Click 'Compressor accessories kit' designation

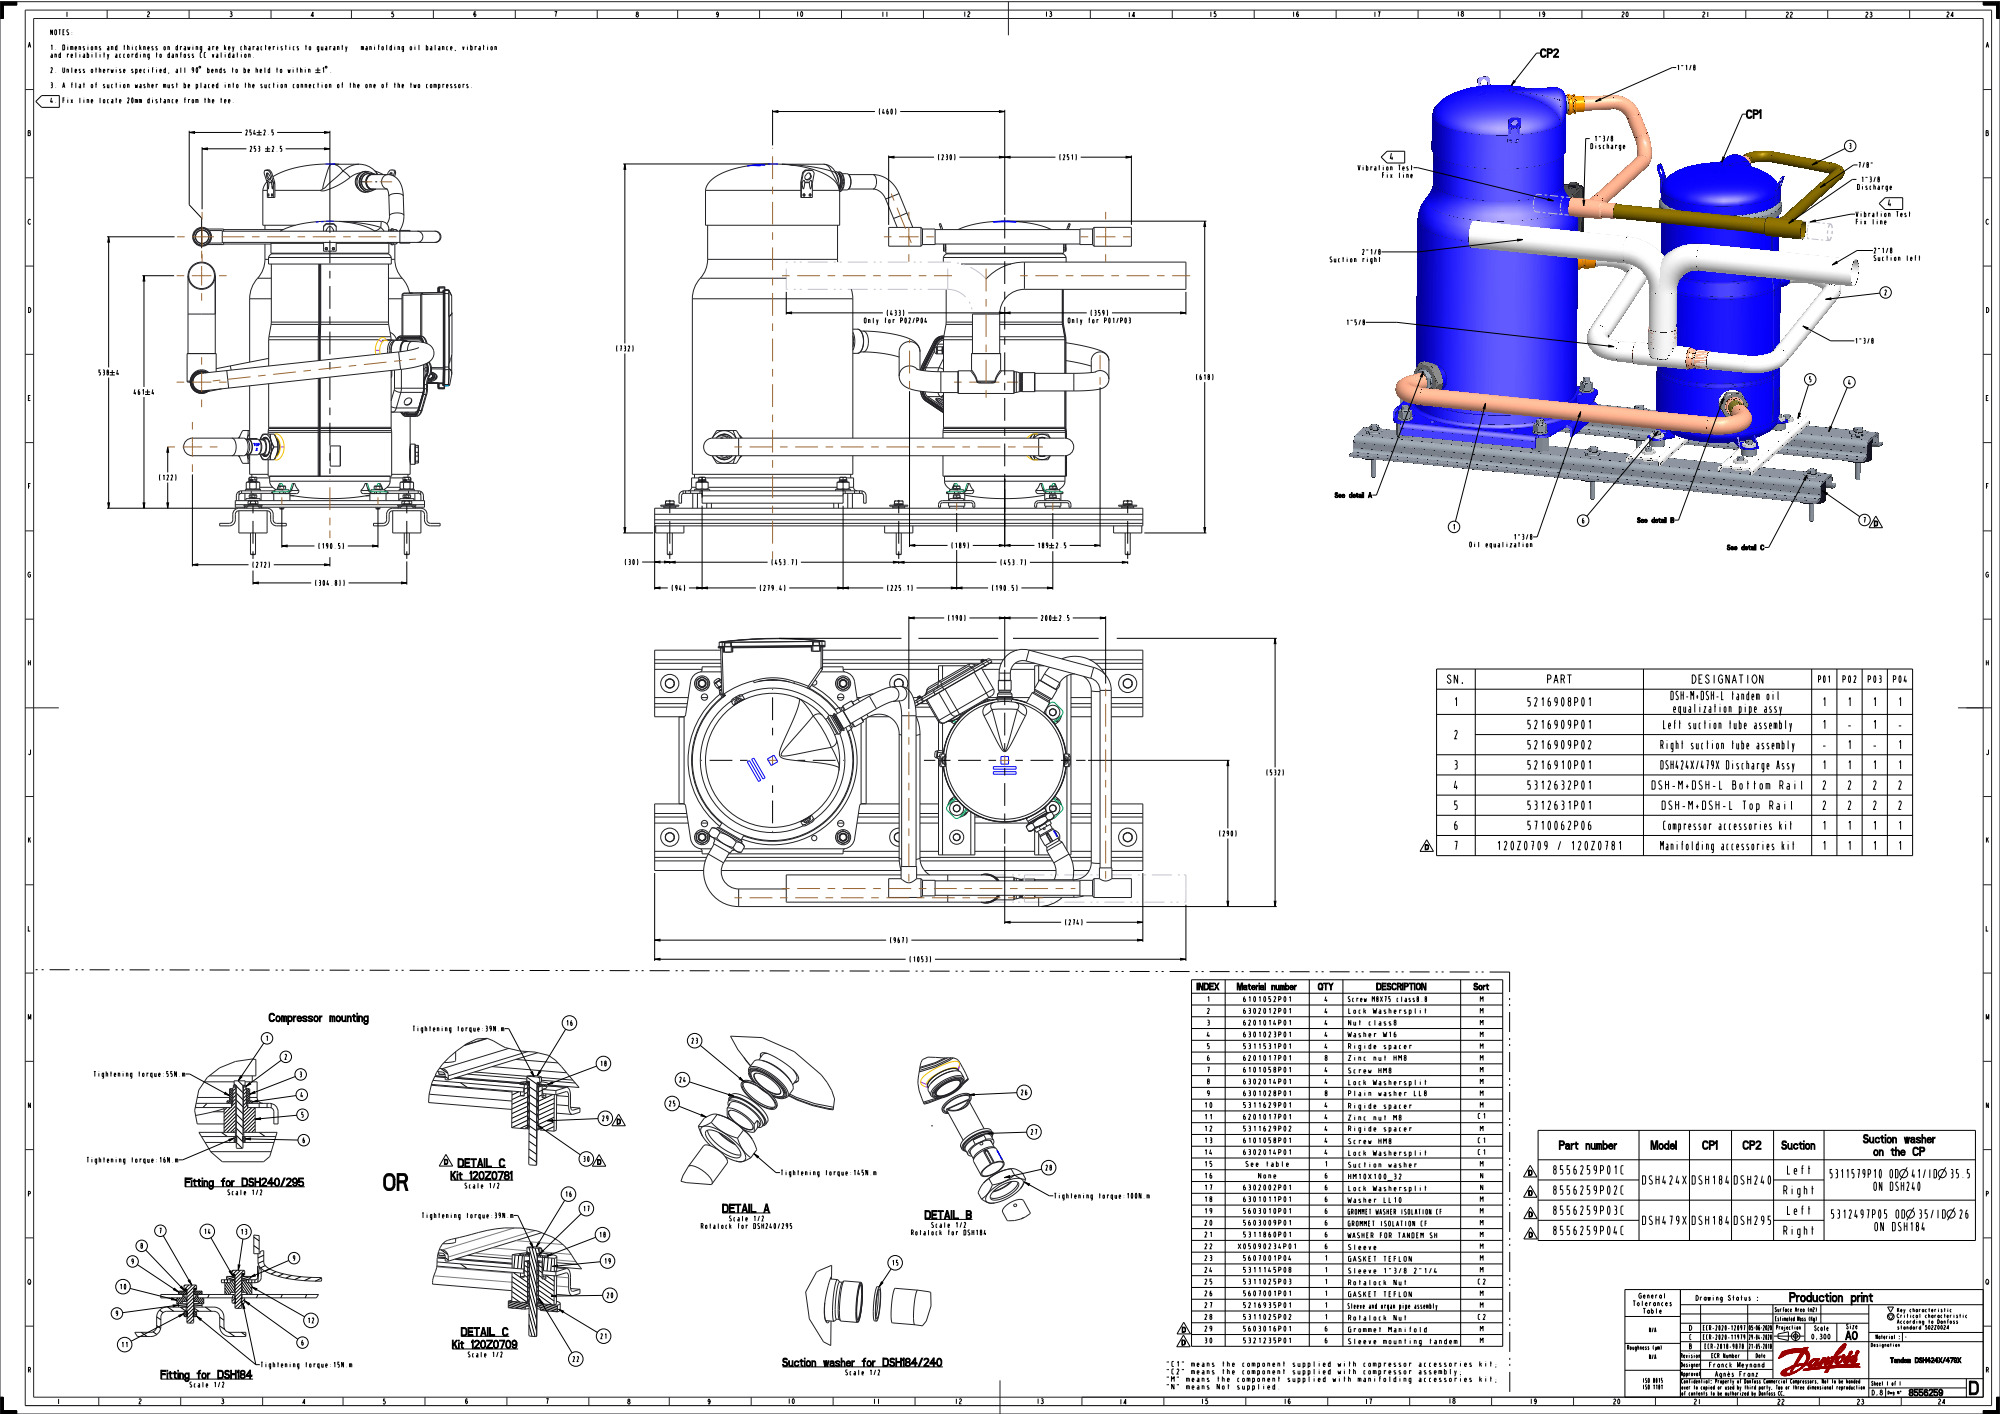[x=1727, y=826]
